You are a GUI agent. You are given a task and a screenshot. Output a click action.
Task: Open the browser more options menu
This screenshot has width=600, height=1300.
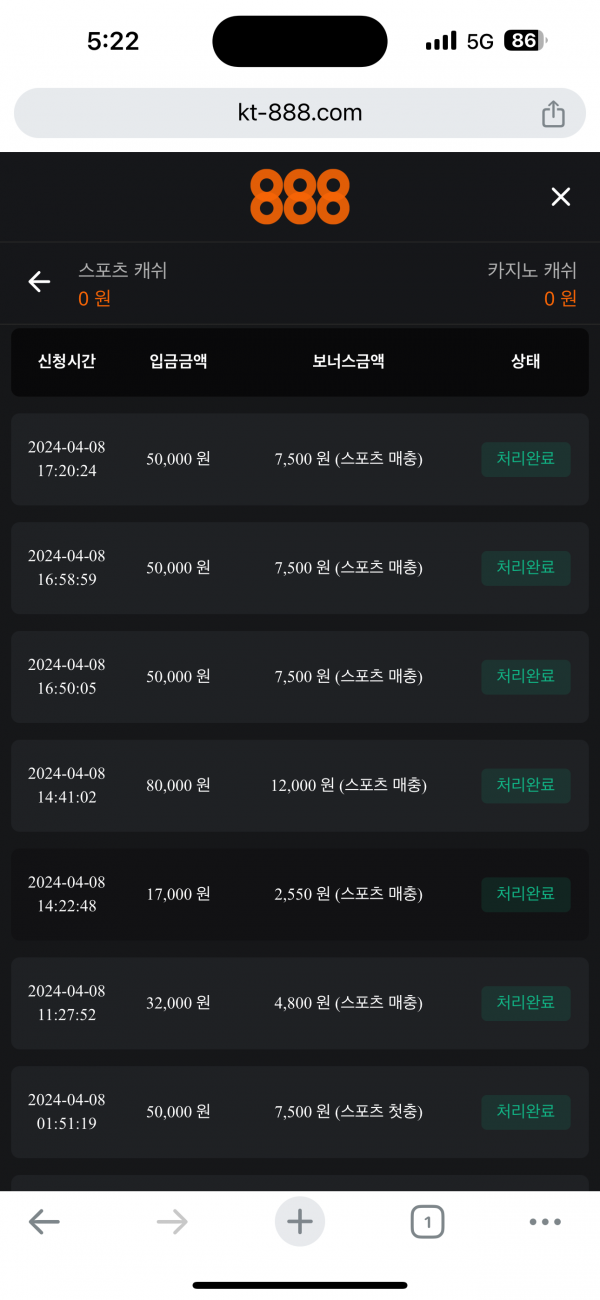(545, 1221)
